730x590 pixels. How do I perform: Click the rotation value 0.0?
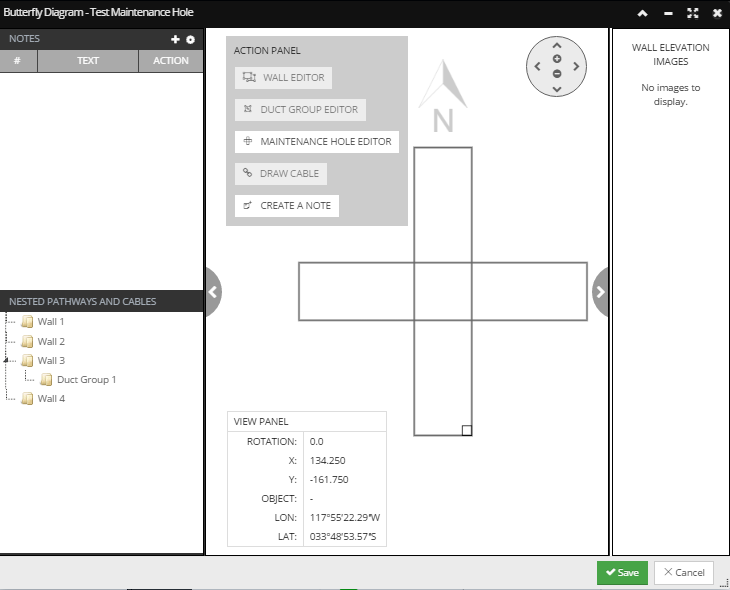tap(317, 442)
